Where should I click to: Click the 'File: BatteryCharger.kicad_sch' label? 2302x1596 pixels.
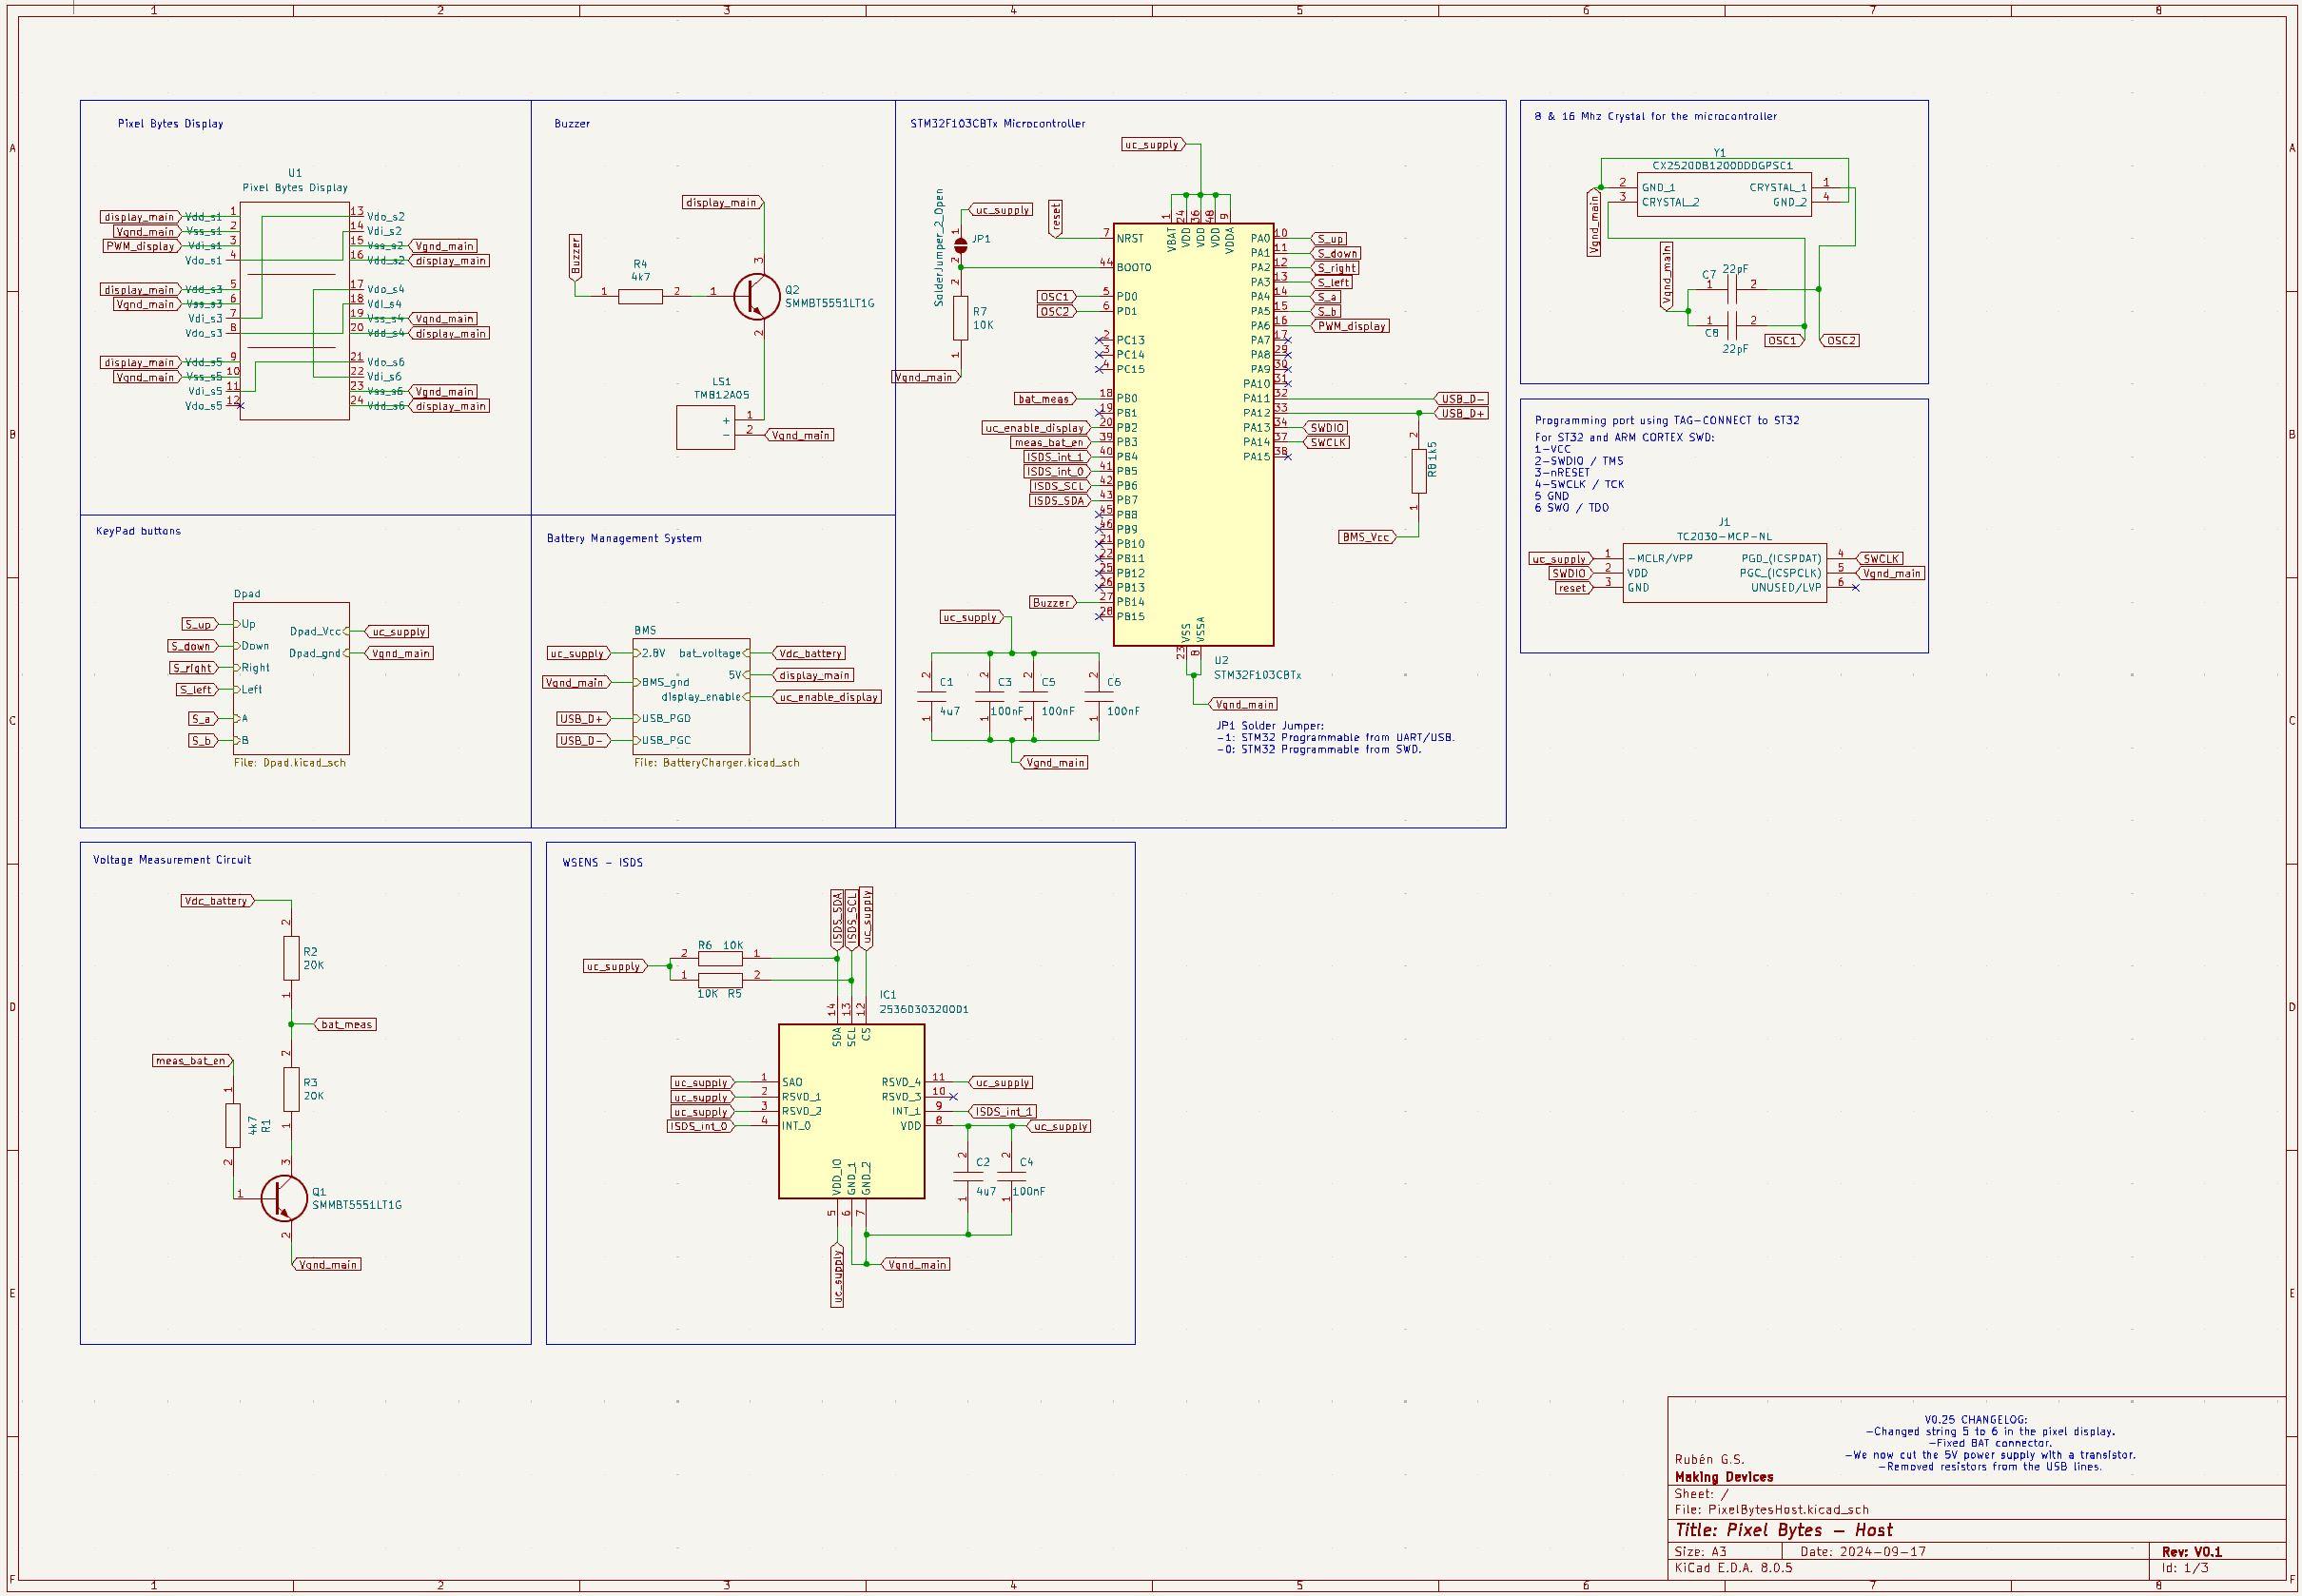717,763
